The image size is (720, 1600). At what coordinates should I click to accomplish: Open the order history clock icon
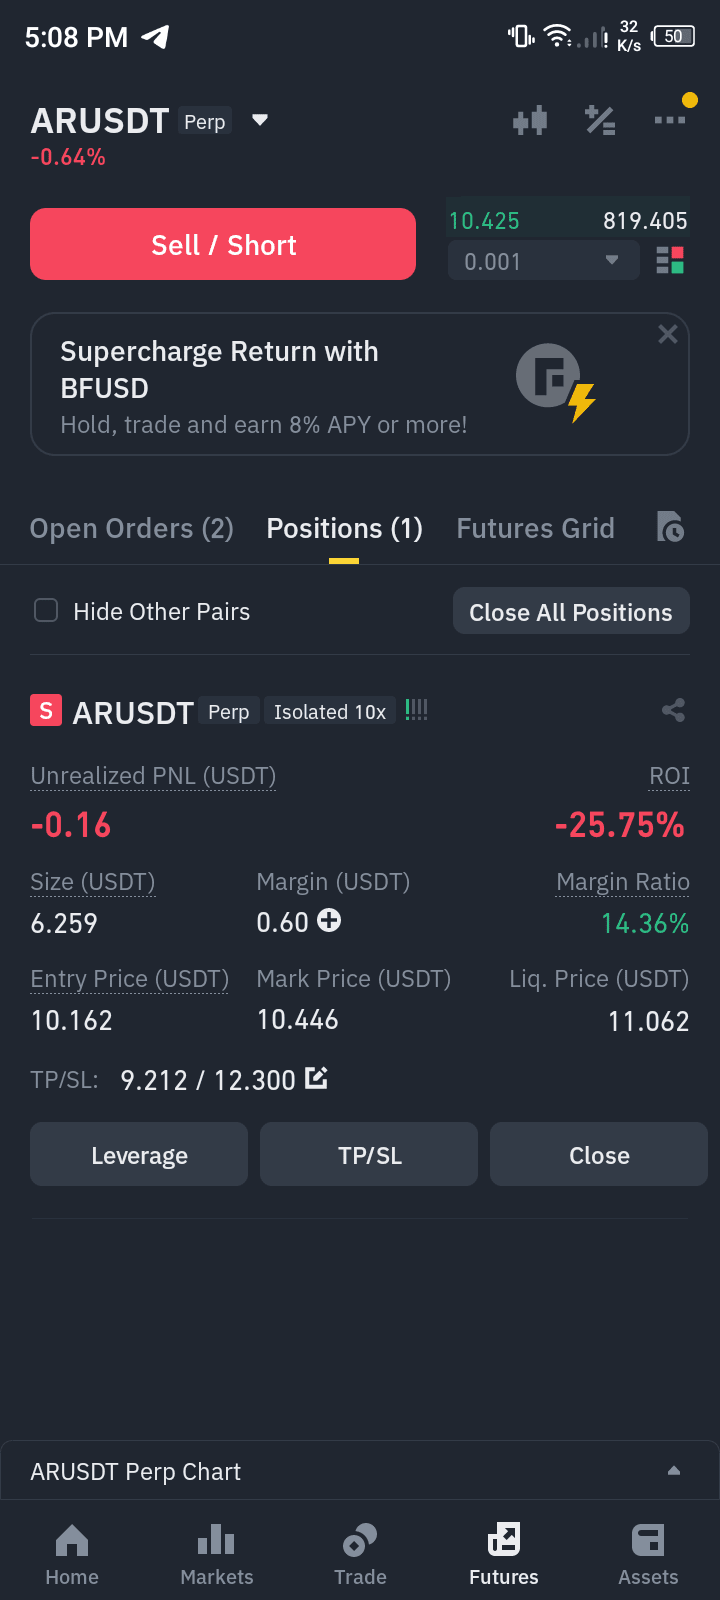point(670,526)
